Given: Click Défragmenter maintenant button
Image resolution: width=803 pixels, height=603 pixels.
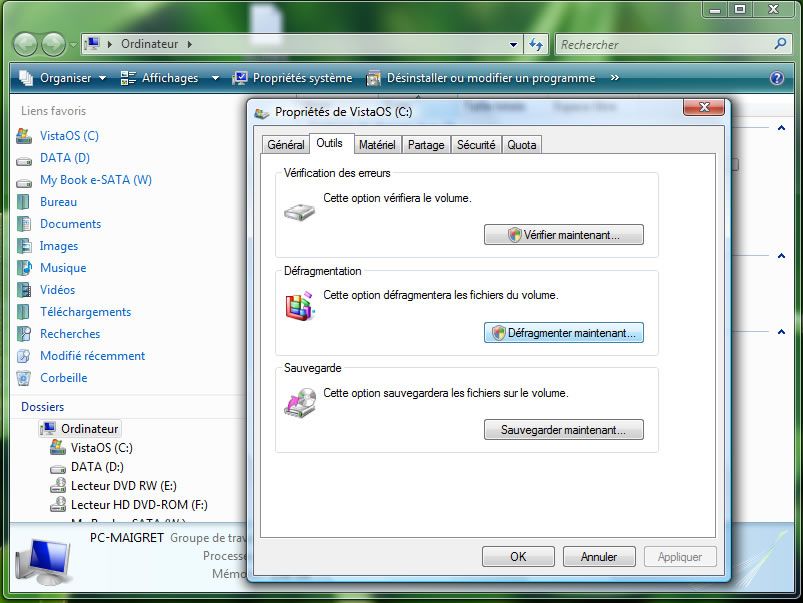Looking at the screenshot, I should coord(564,332).
